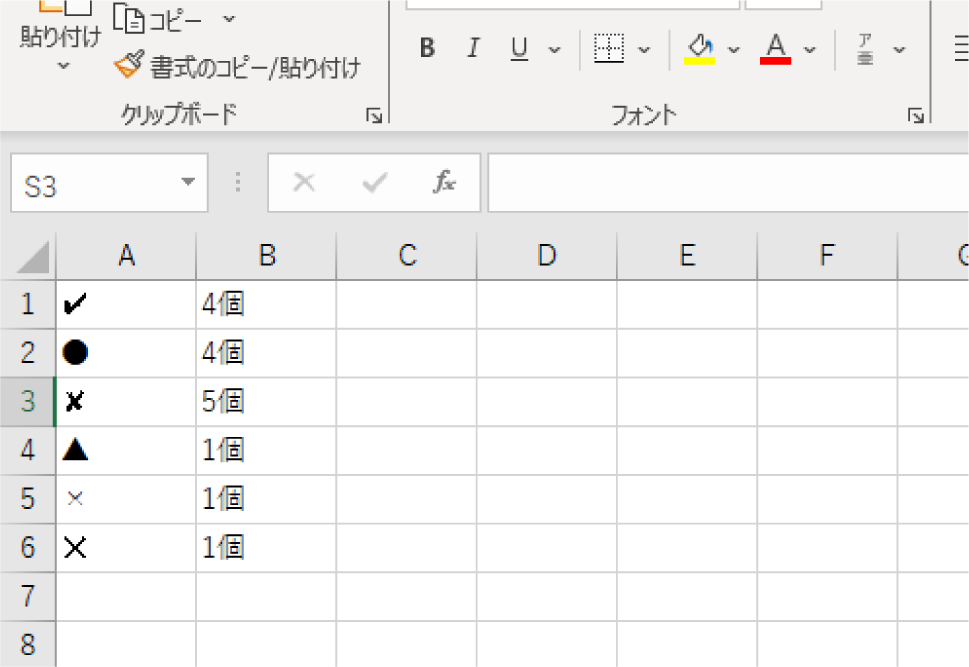Expand the Copy (コピー) dropdown arrow

click(x=229, y=19)
